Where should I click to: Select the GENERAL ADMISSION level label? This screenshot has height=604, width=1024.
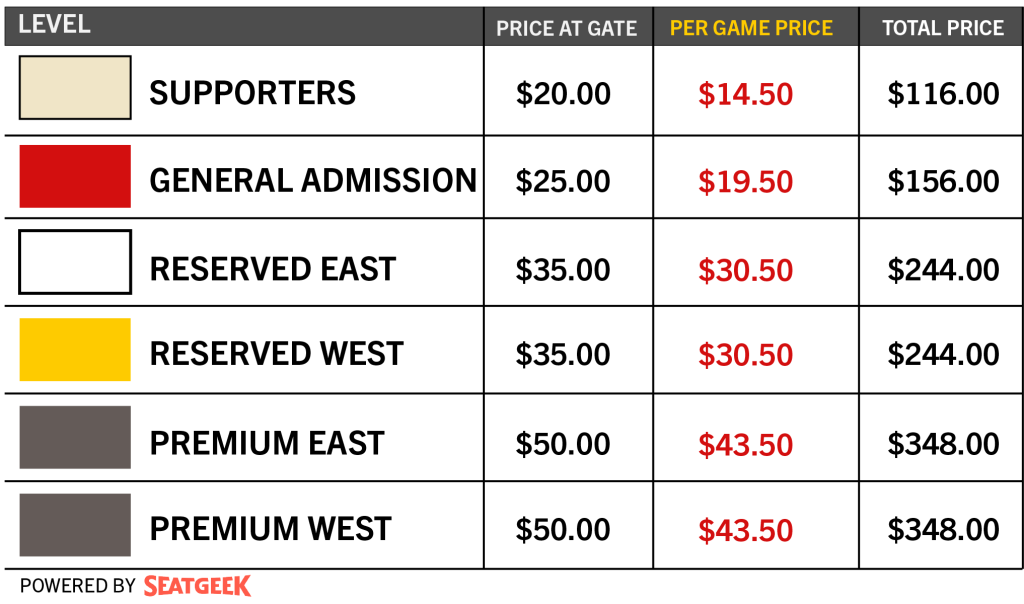pyautogui.click(x=313, y=180)
